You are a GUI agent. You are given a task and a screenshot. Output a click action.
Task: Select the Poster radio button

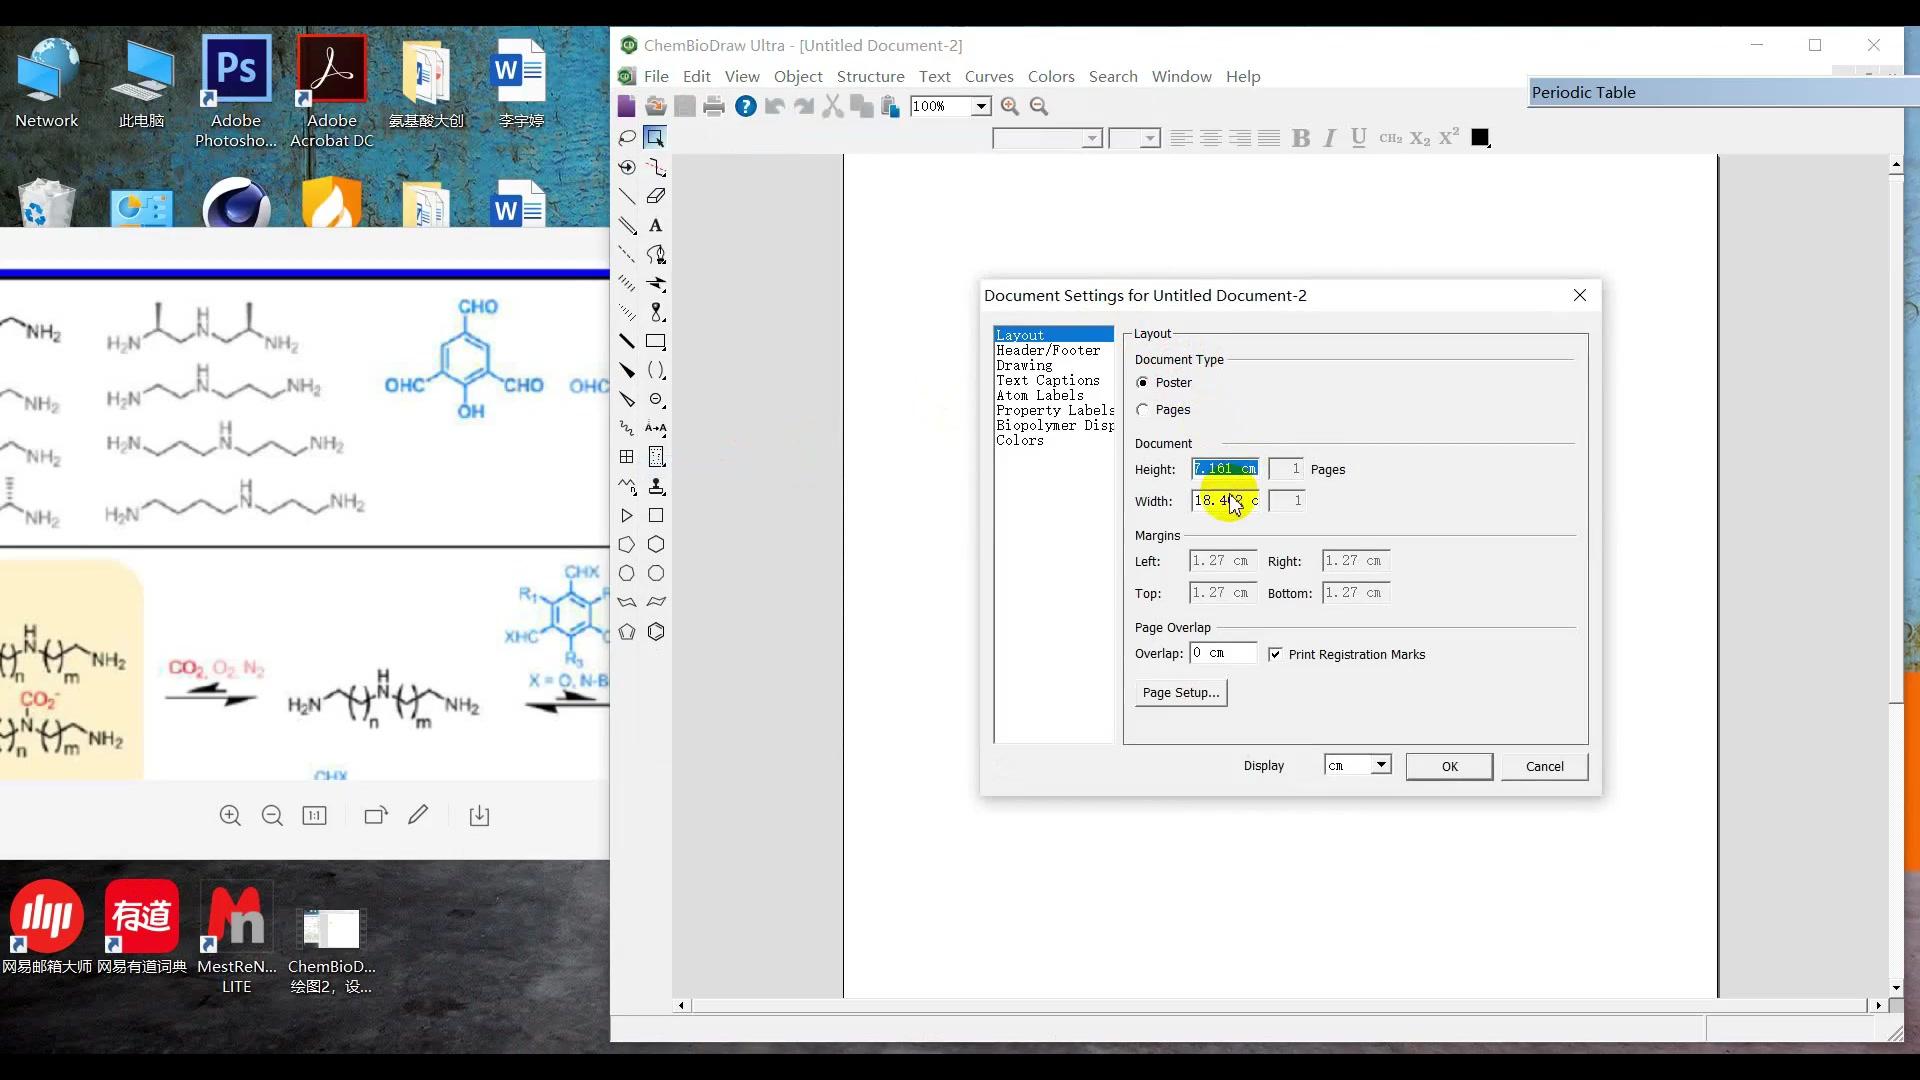[1143, 382]
